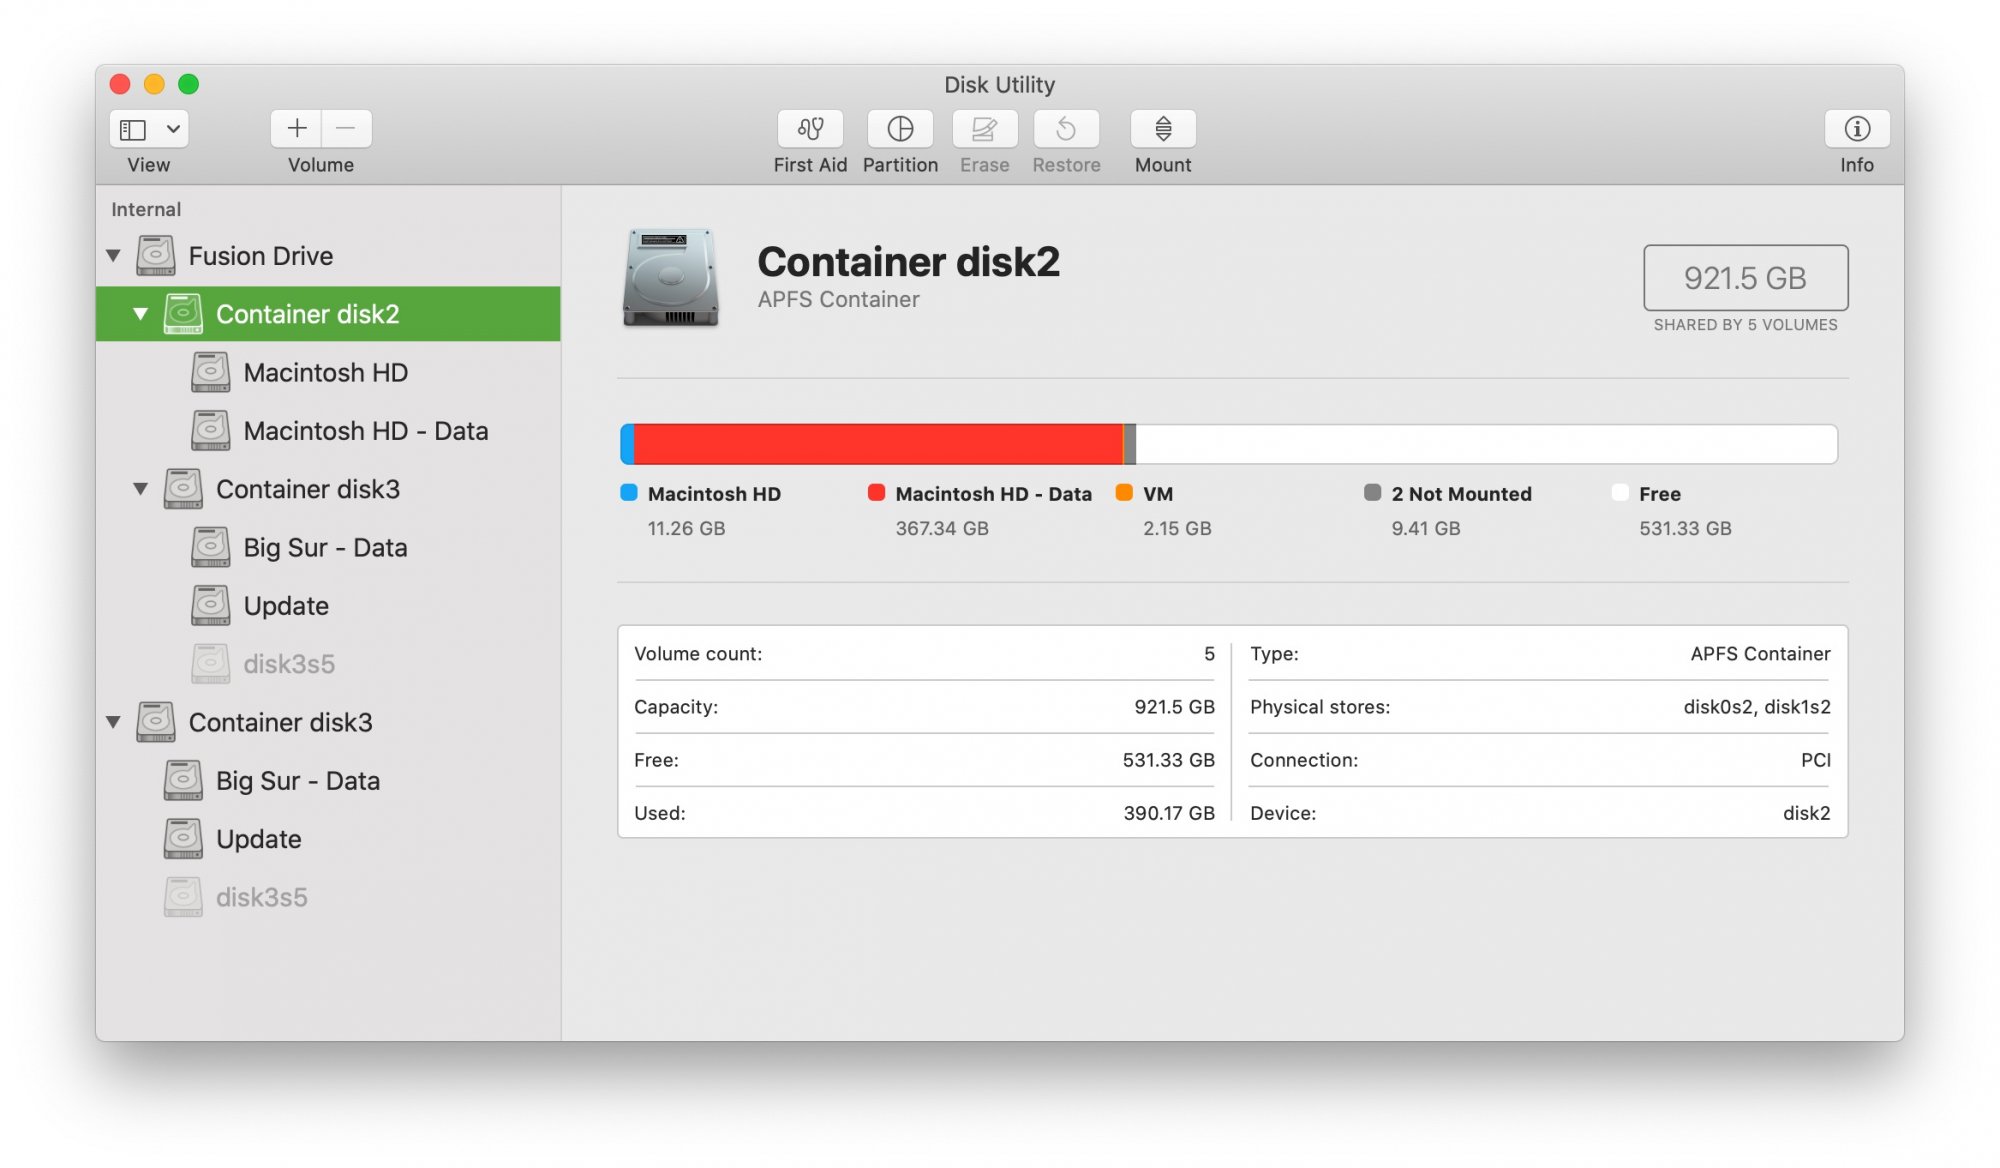The image size is (2000, 1168).
Task: Click the Container disk2 drive icon in sidebar
Action: coord(183,314)
